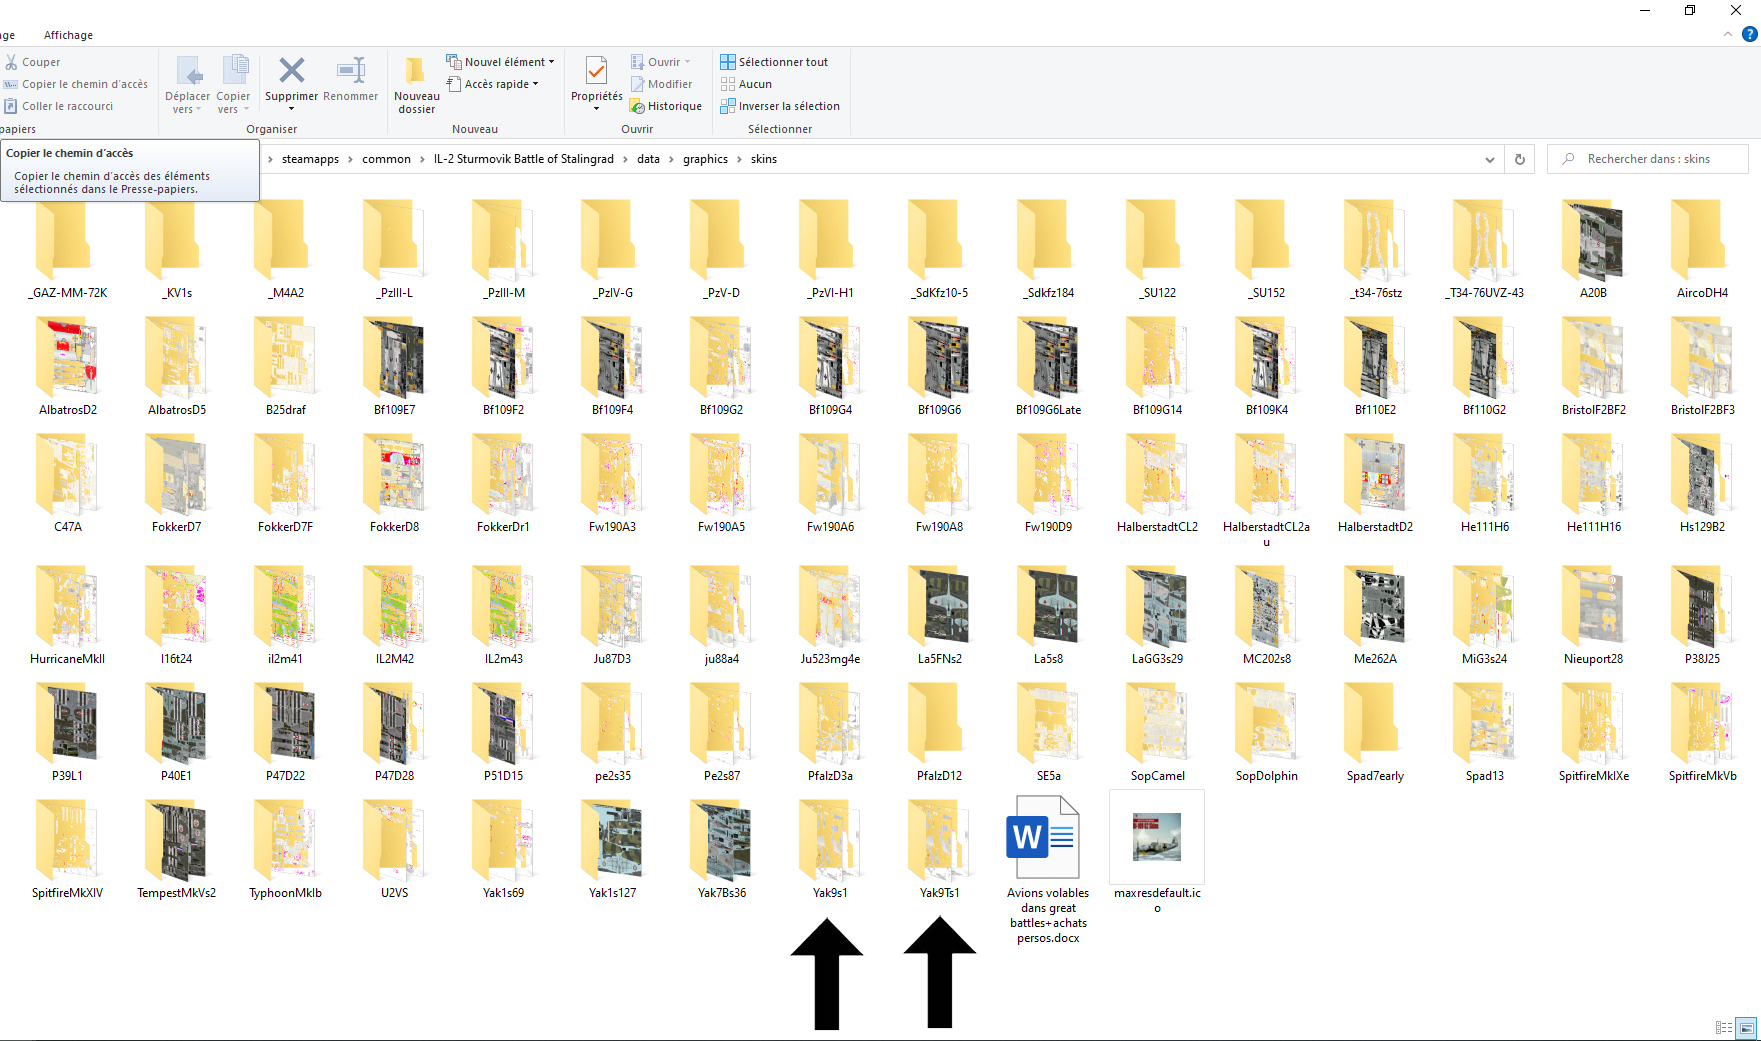
Task: Open the Affichage ribbon tab
Action: click(x=68, y=35)
